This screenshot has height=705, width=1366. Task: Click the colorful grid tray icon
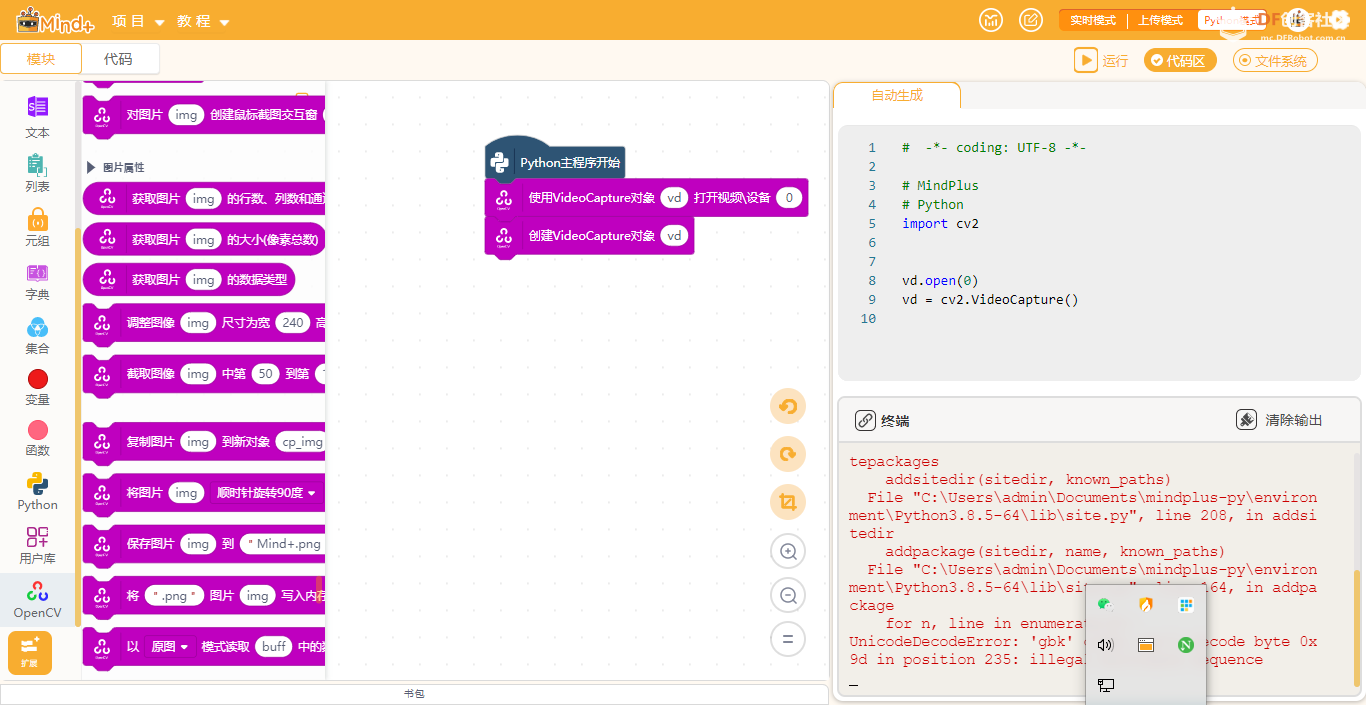(x=1186, y=605)
